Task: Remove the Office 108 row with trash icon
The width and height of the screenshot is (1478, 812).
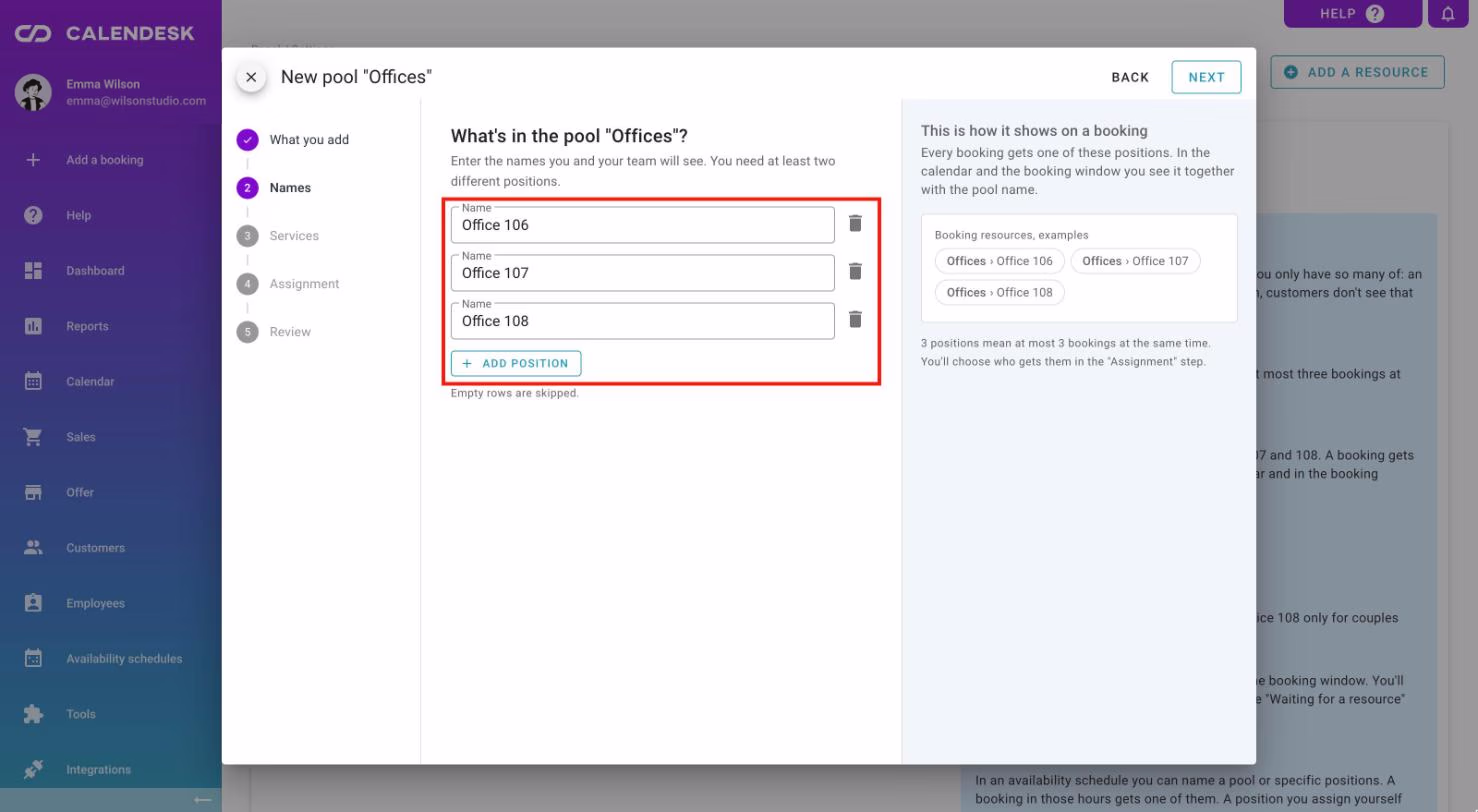Action: pyautogui.click(x=855, y=319)
